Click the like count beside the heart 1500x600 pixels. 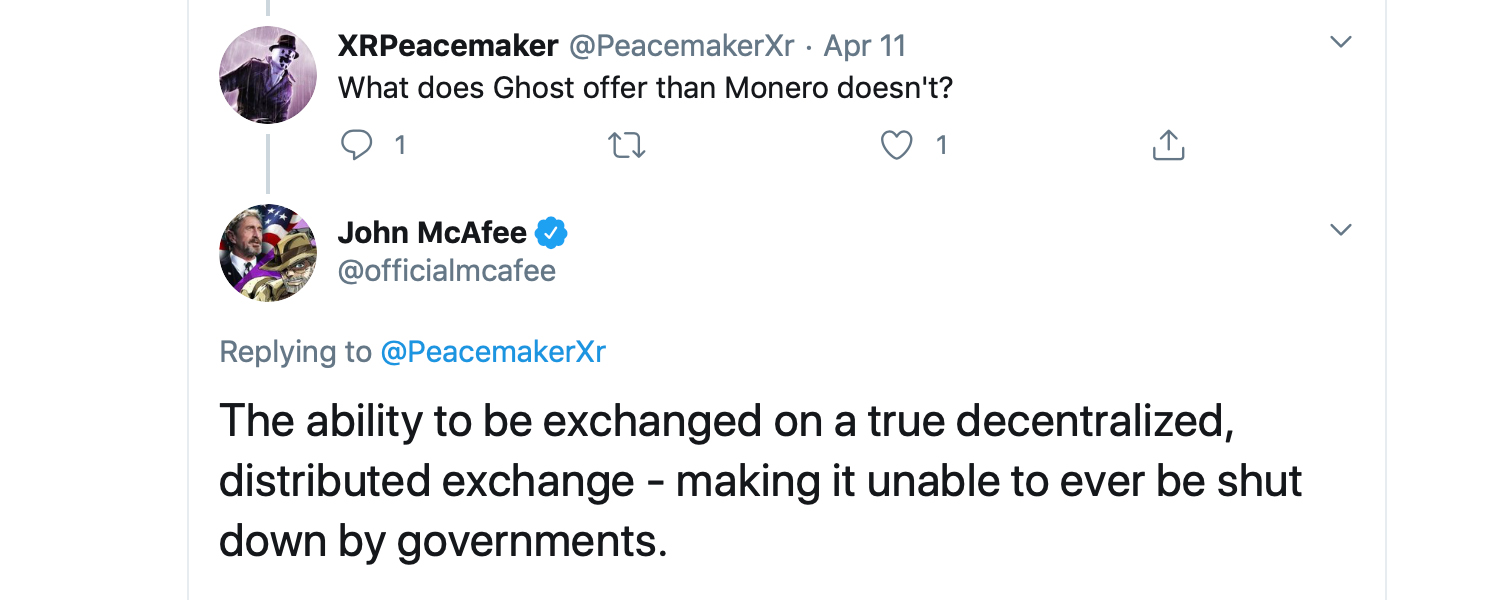(941, 146)
